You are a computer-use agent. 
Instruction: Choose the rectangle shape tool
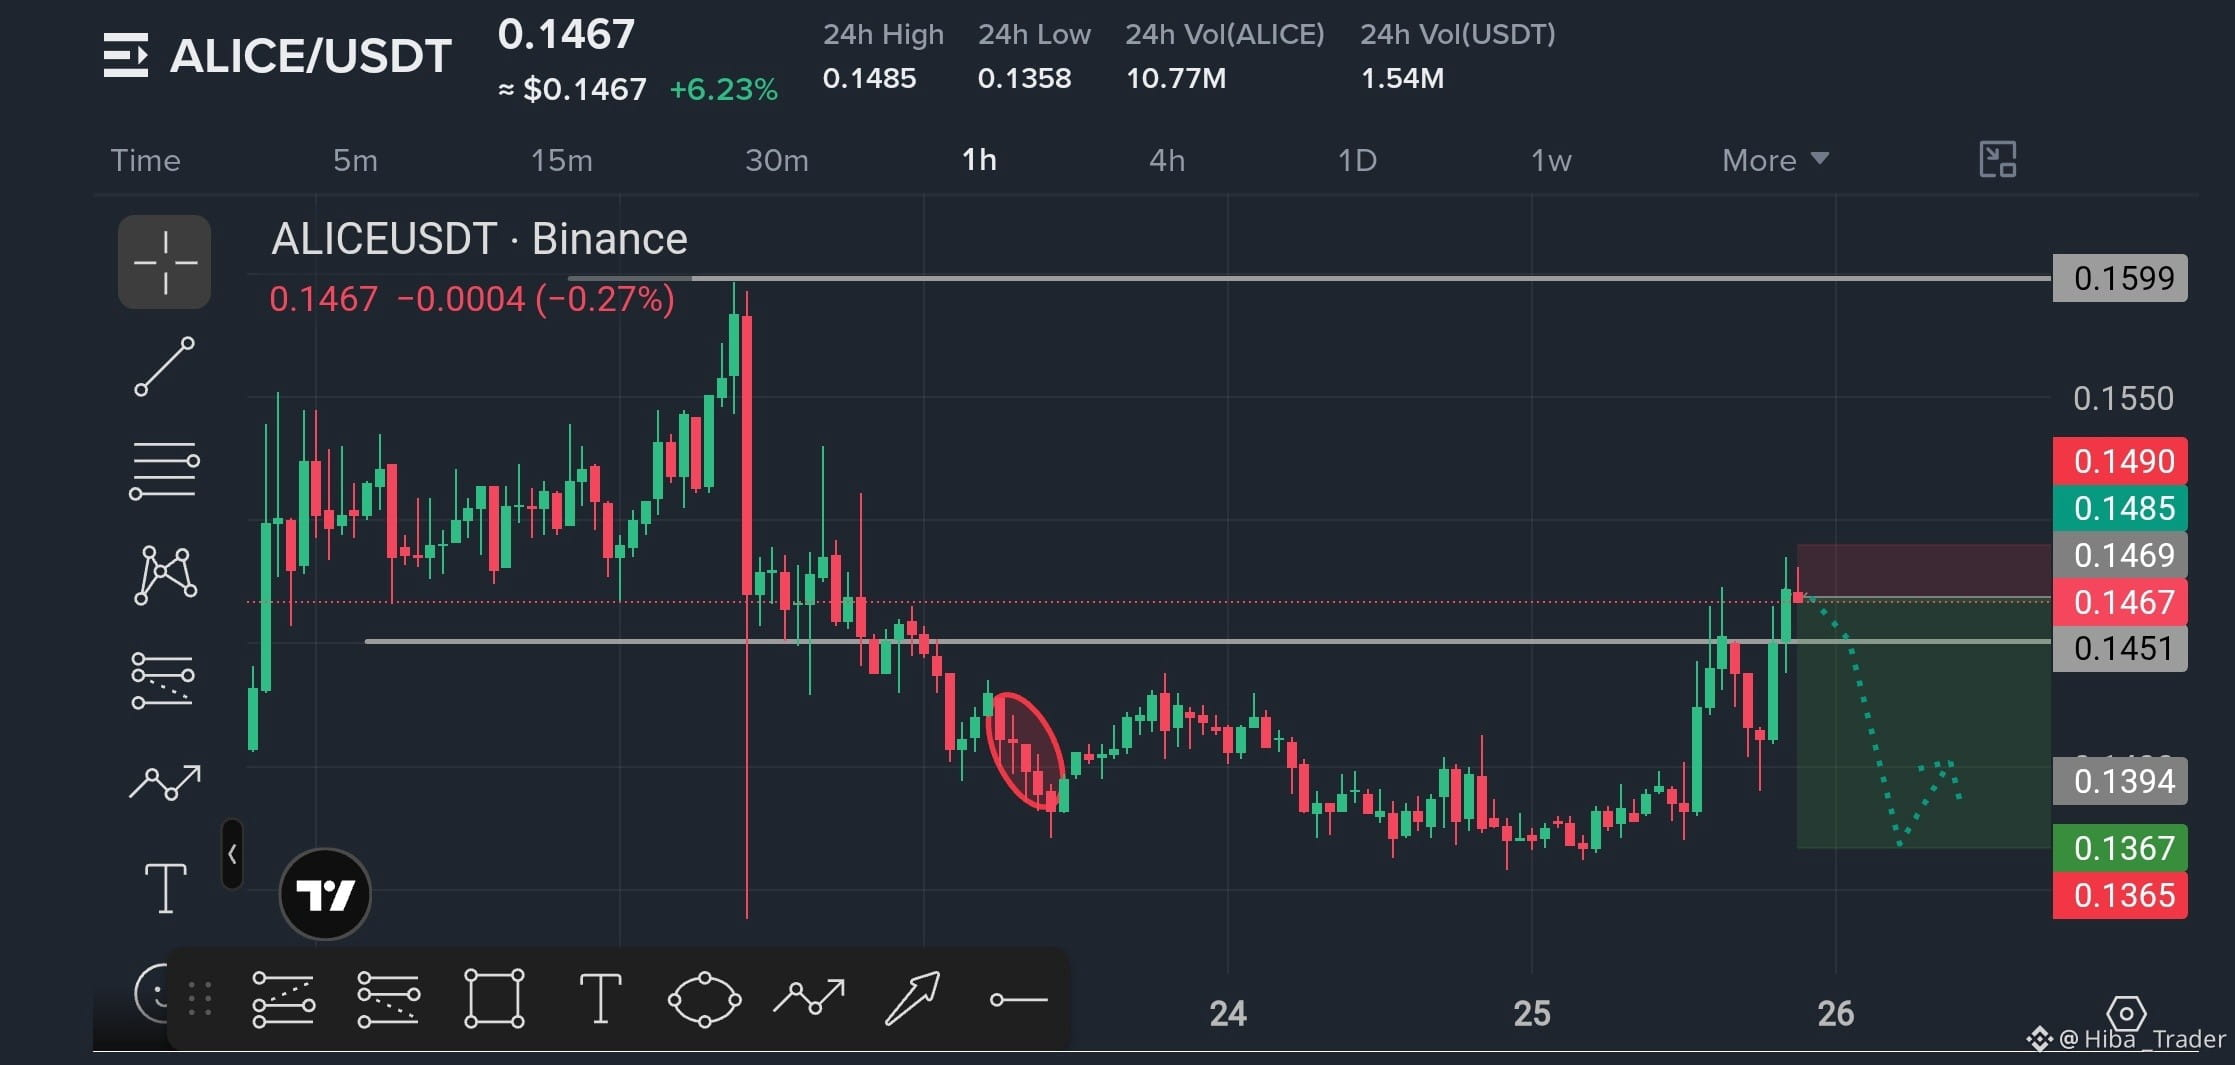point(494,998)
